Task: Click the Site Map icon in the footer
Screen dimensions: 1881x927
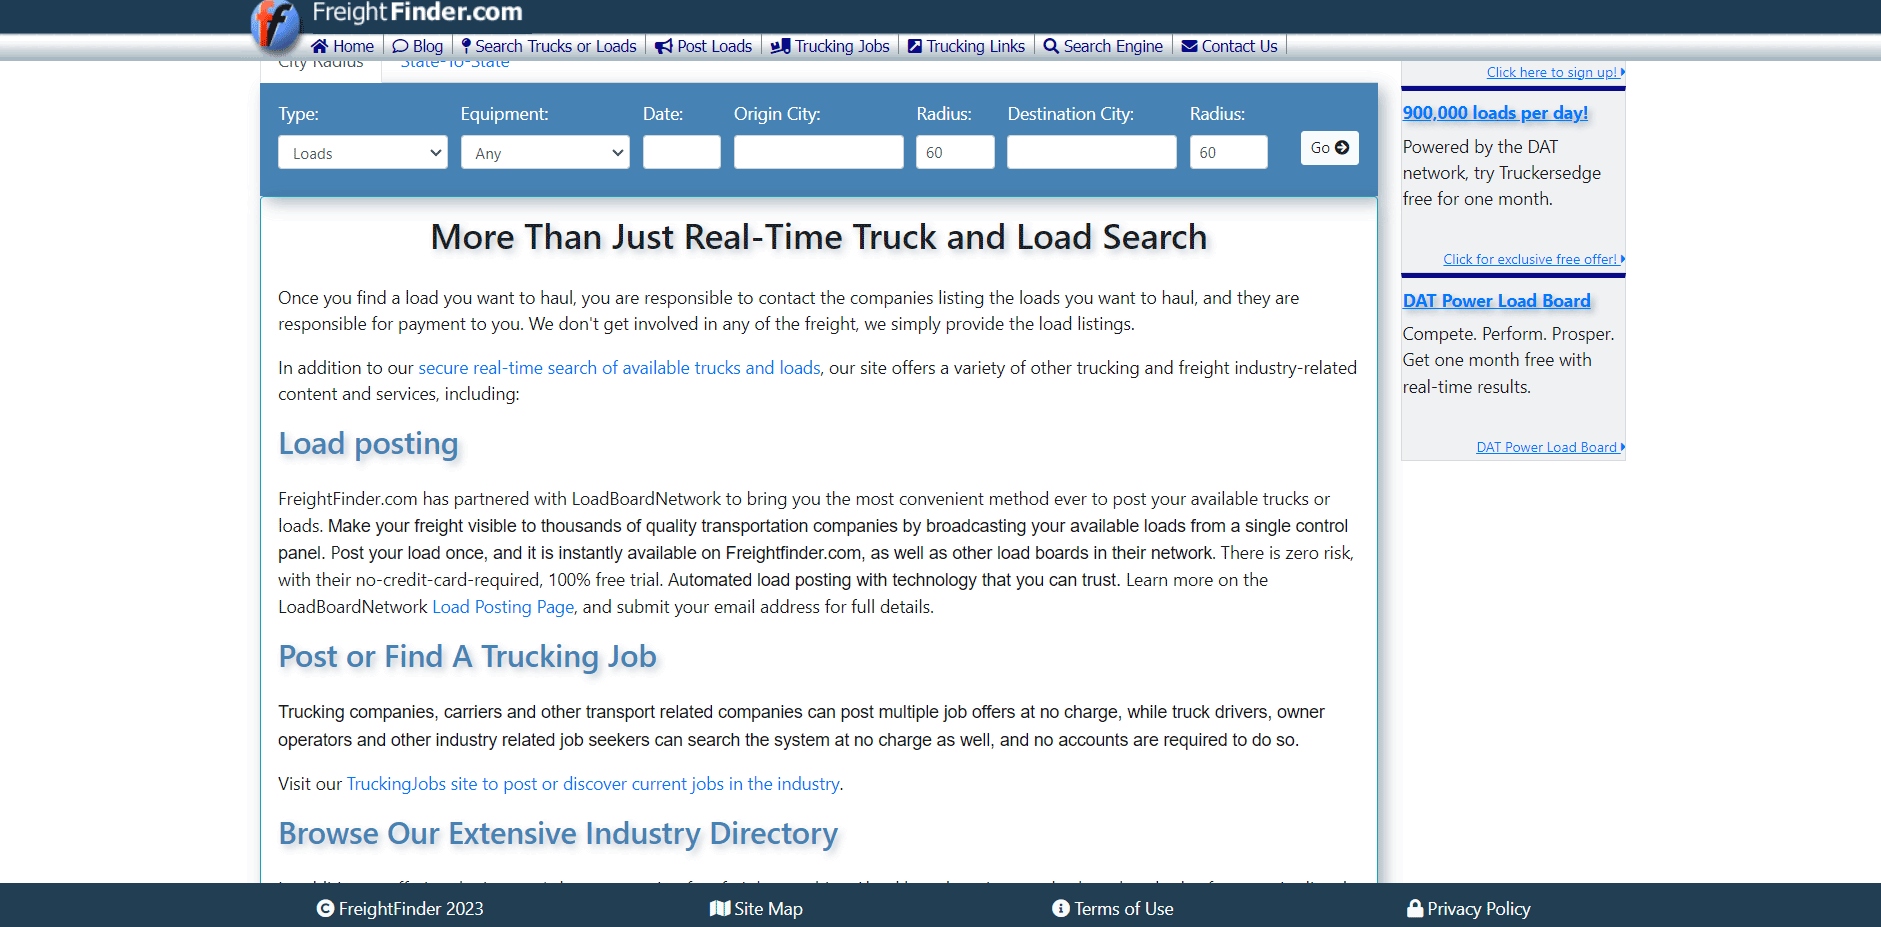Action: coord(721,908)
